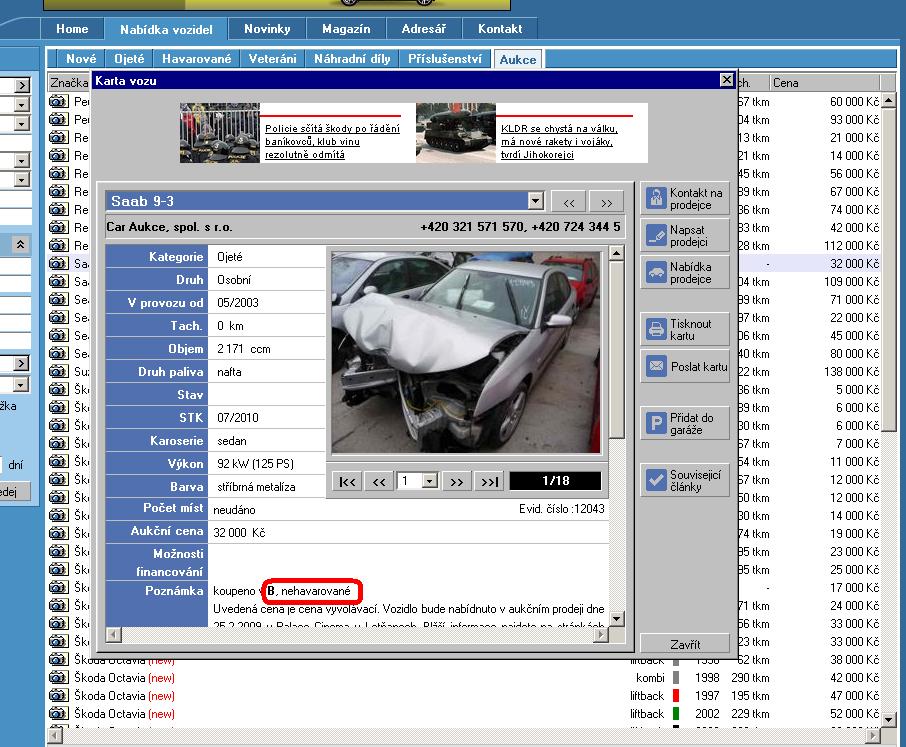Click camera icon of 52 000 Kč Škoda Octavia
Screen dimensions: 906x747
point(58,713)
